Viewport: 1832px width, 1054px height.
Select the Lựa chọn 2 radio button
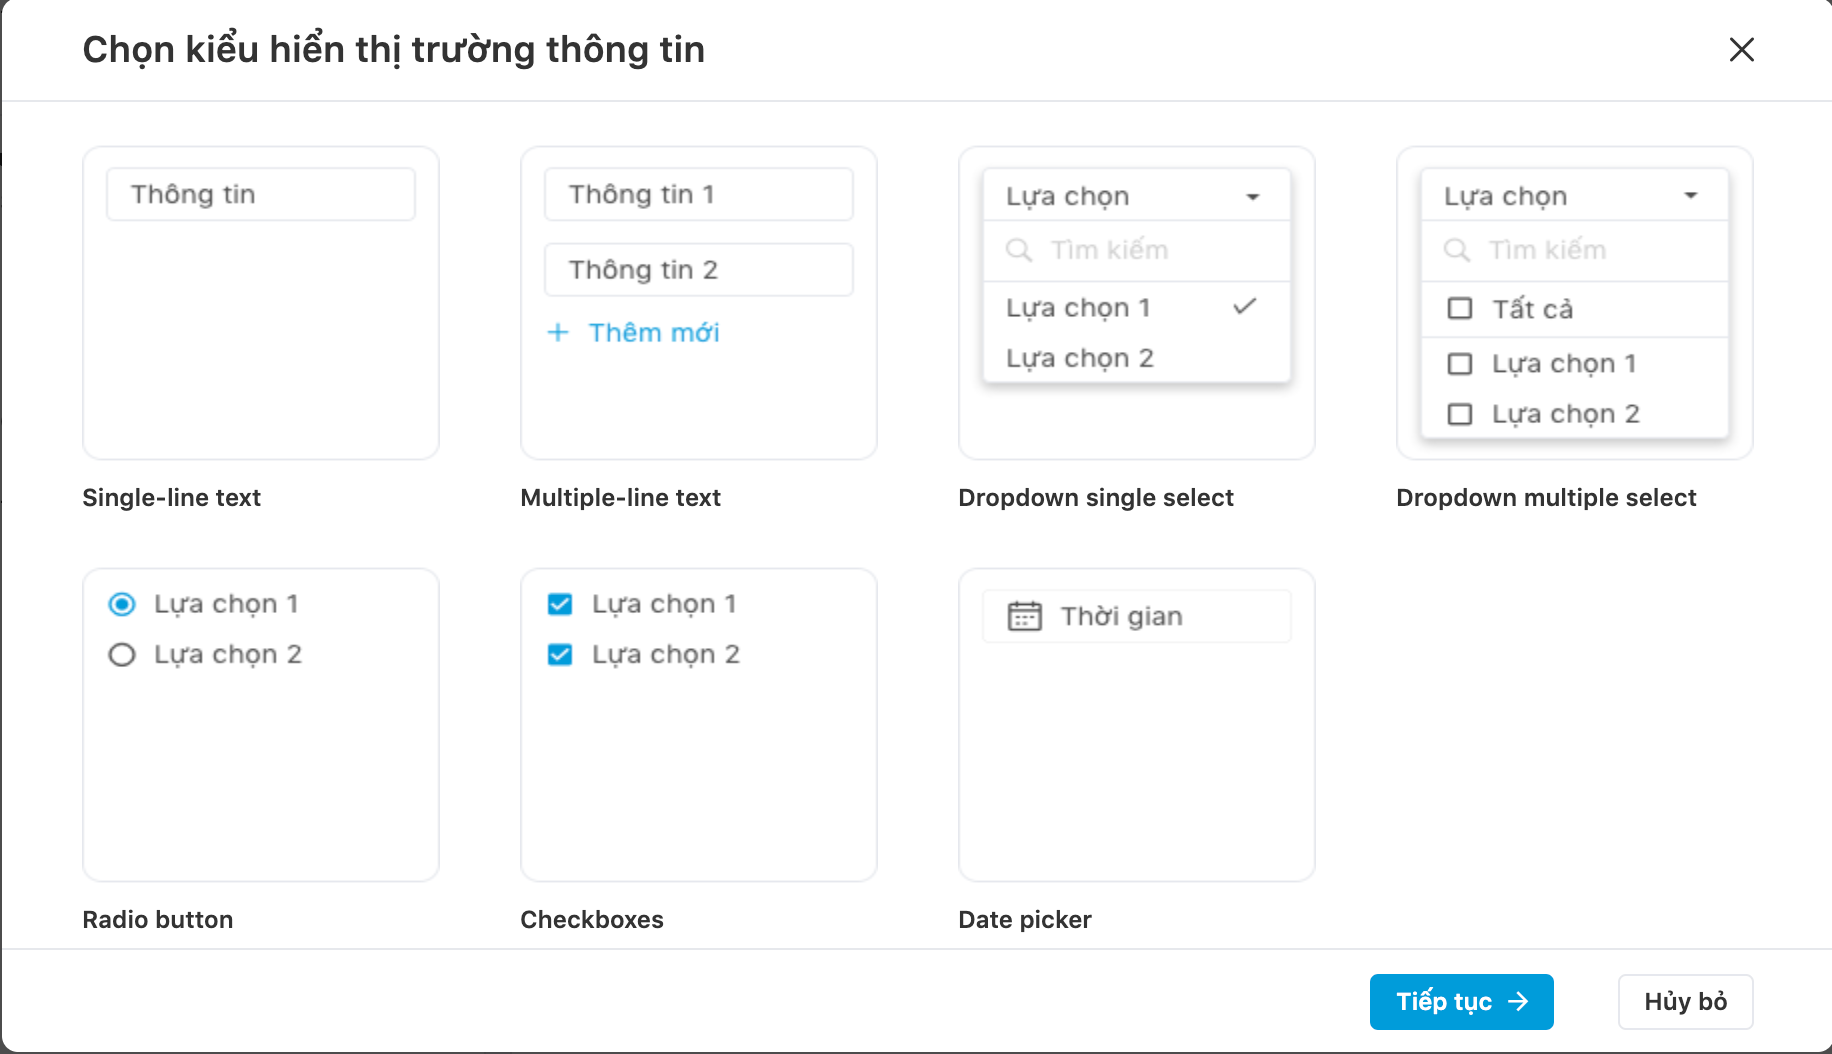point(122,655)
